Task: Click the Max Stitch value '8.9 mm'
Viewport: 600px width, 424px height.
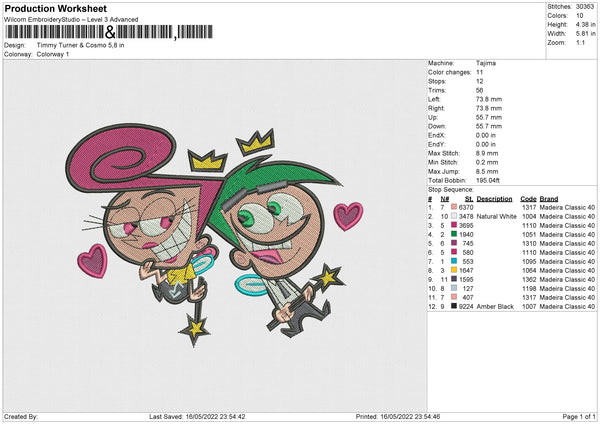Action: point(487,153)
